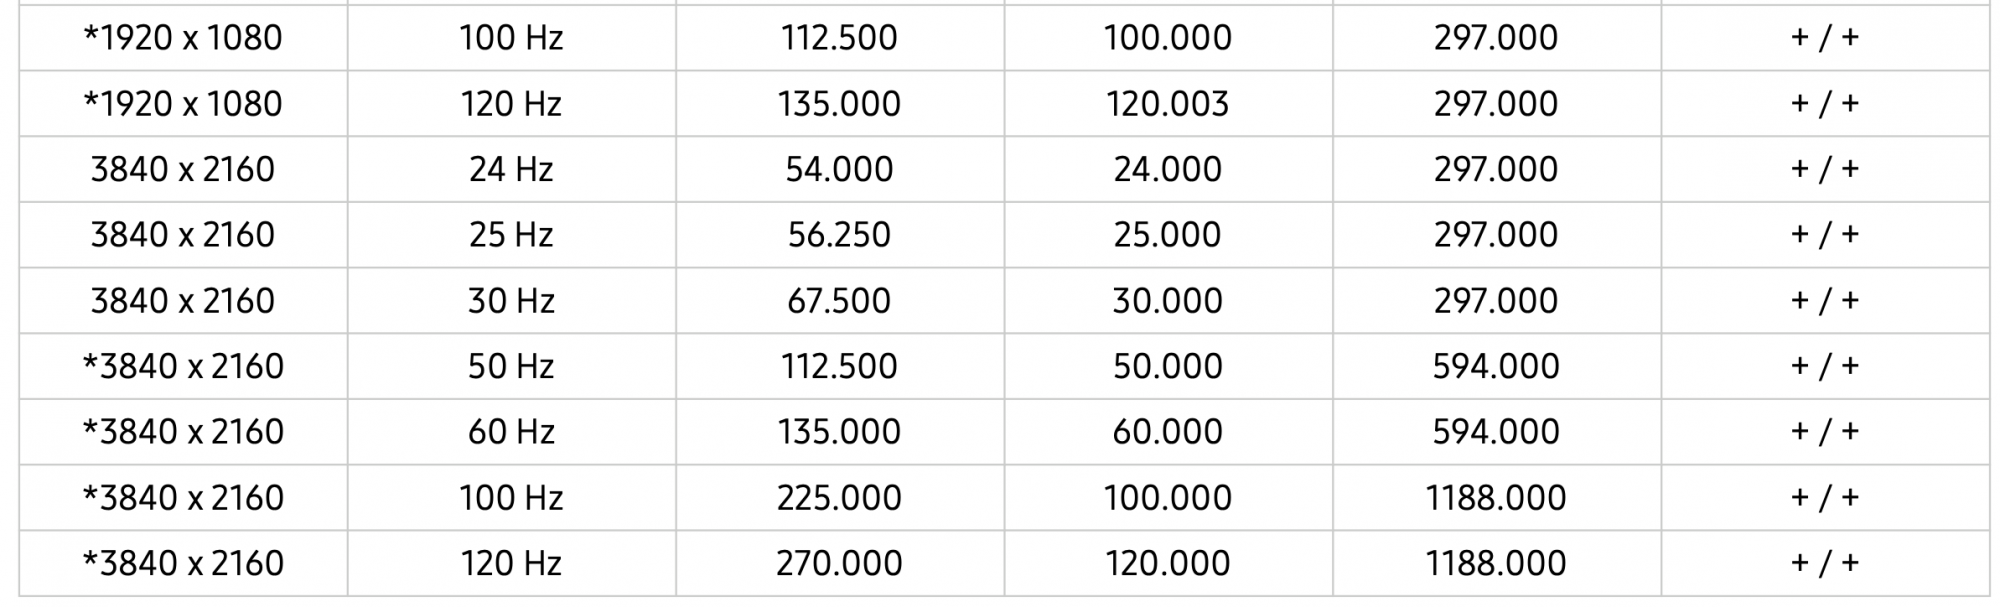The height and width of the screenshot is (607, 2000).
Task: Click the 50.000 vertical frequency cell
Action: (x=1167, y=367)
